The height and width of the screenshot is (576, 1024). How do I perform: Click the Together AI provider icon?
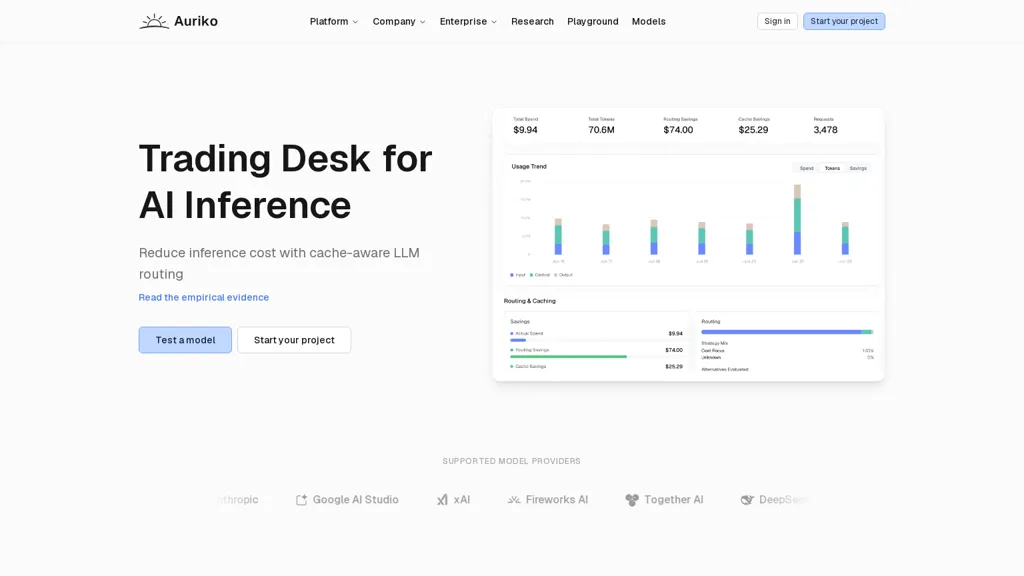pyautogui.click(x=632, y=500)
